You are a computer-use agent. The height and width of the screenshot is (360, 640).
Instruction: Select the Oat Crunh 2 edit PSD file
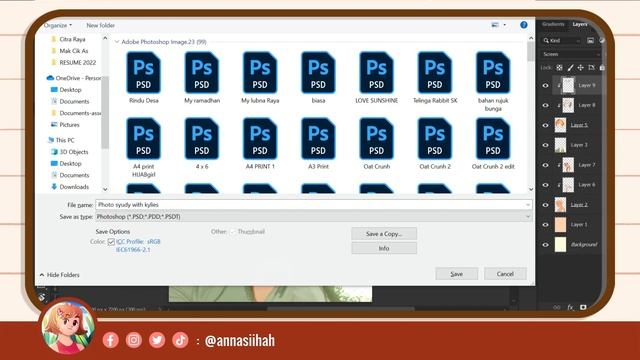(493, 144)
